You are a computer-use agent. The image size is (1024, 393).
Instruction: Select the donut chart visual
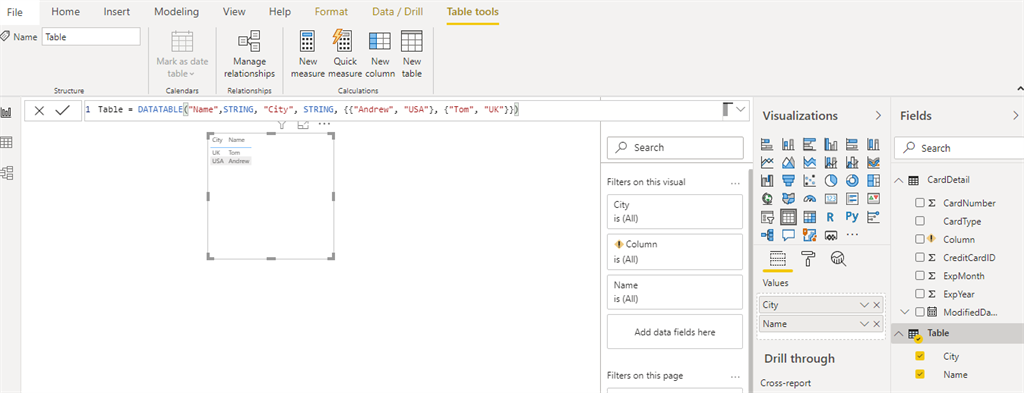point(852,180)
